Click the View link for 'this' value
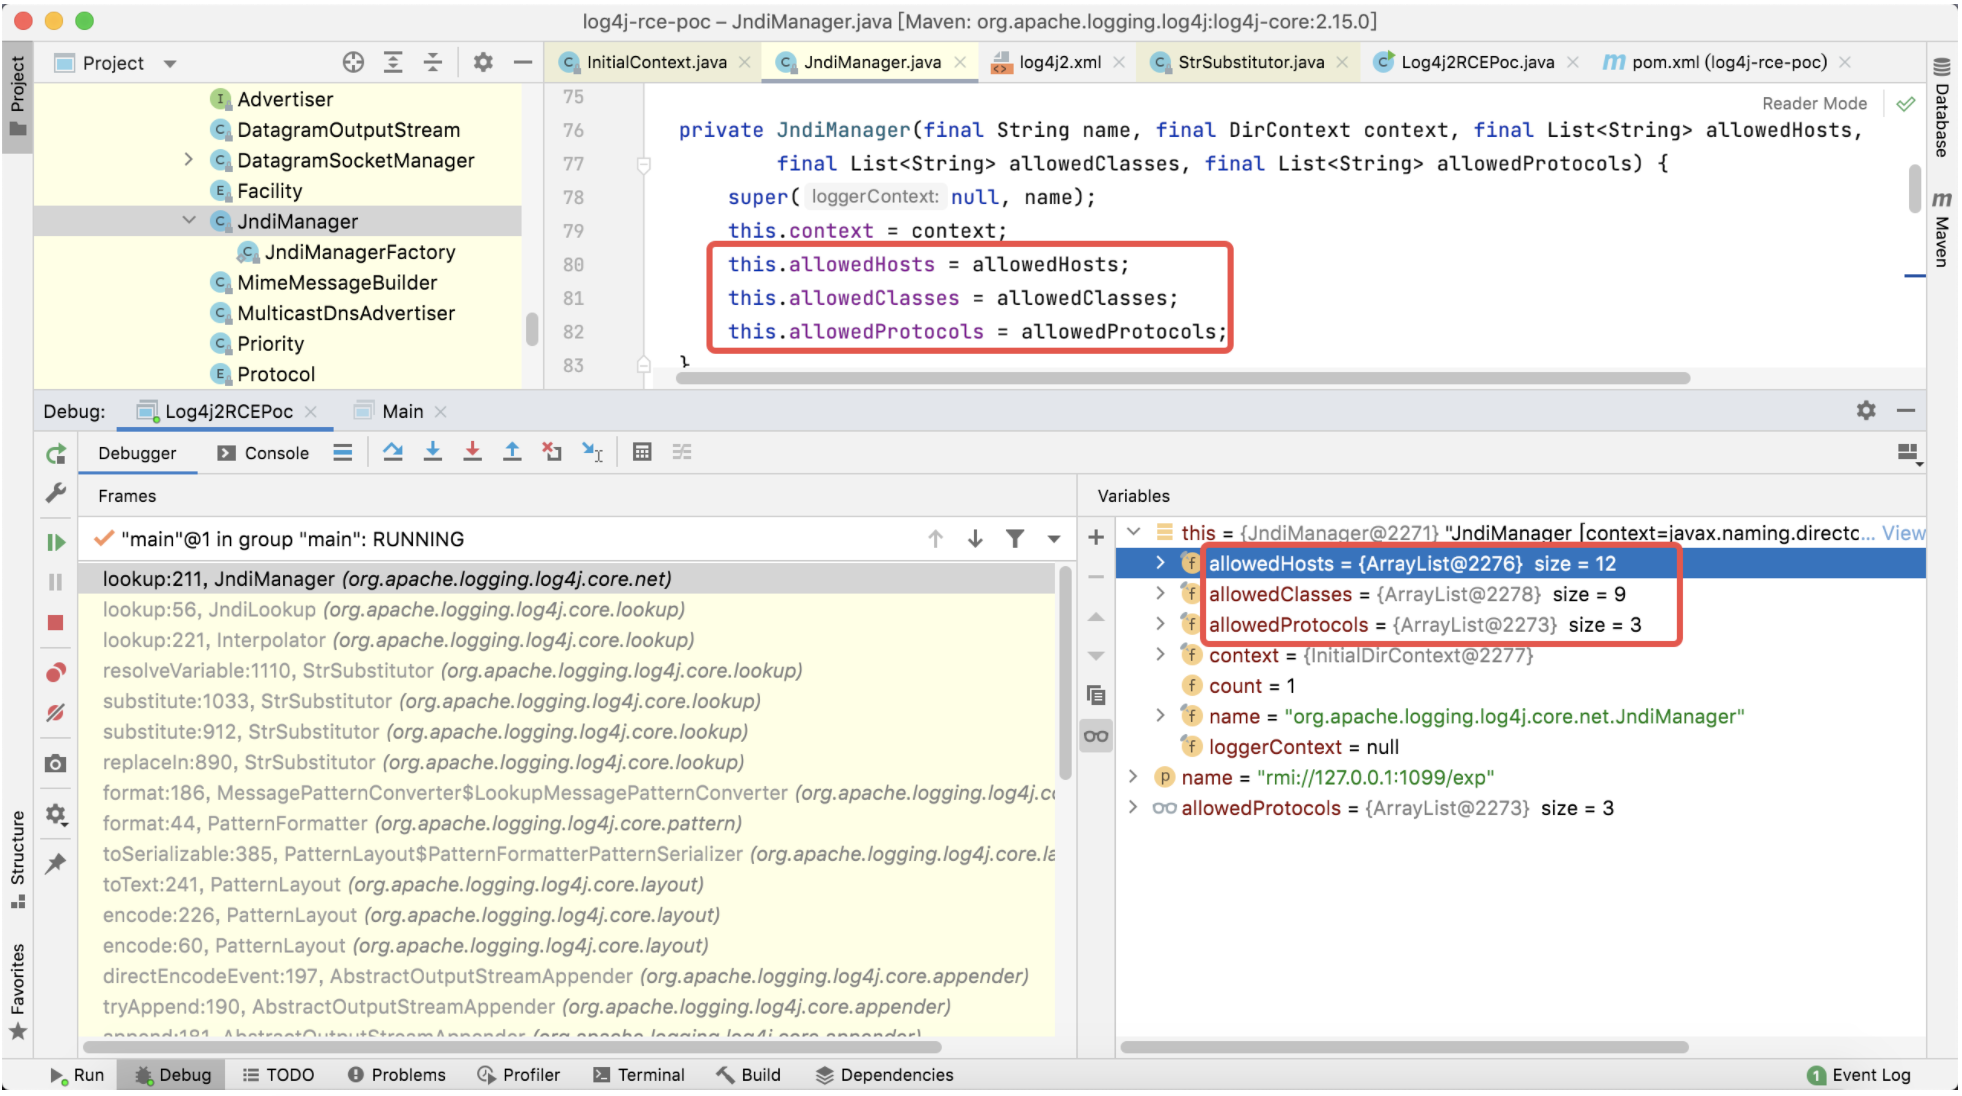The image size is (1962, 1096). pos(1903,533)
